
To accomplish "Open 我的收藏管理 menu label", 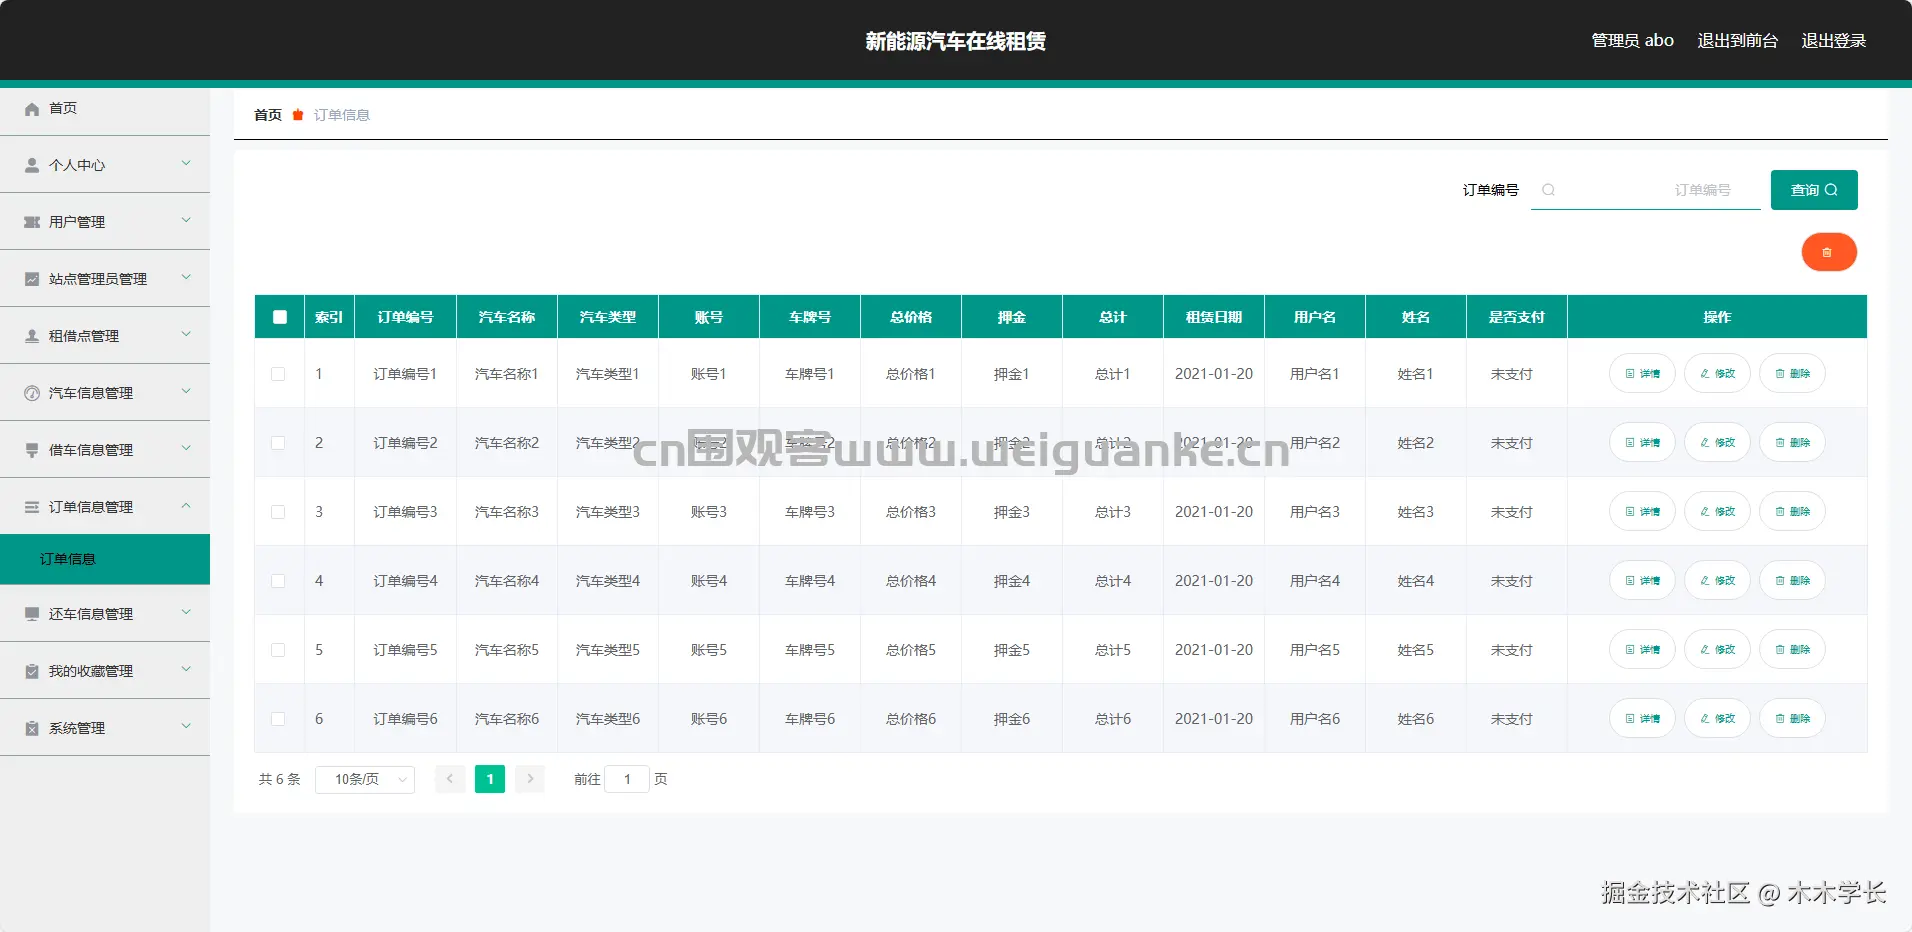I will (91, 671).
